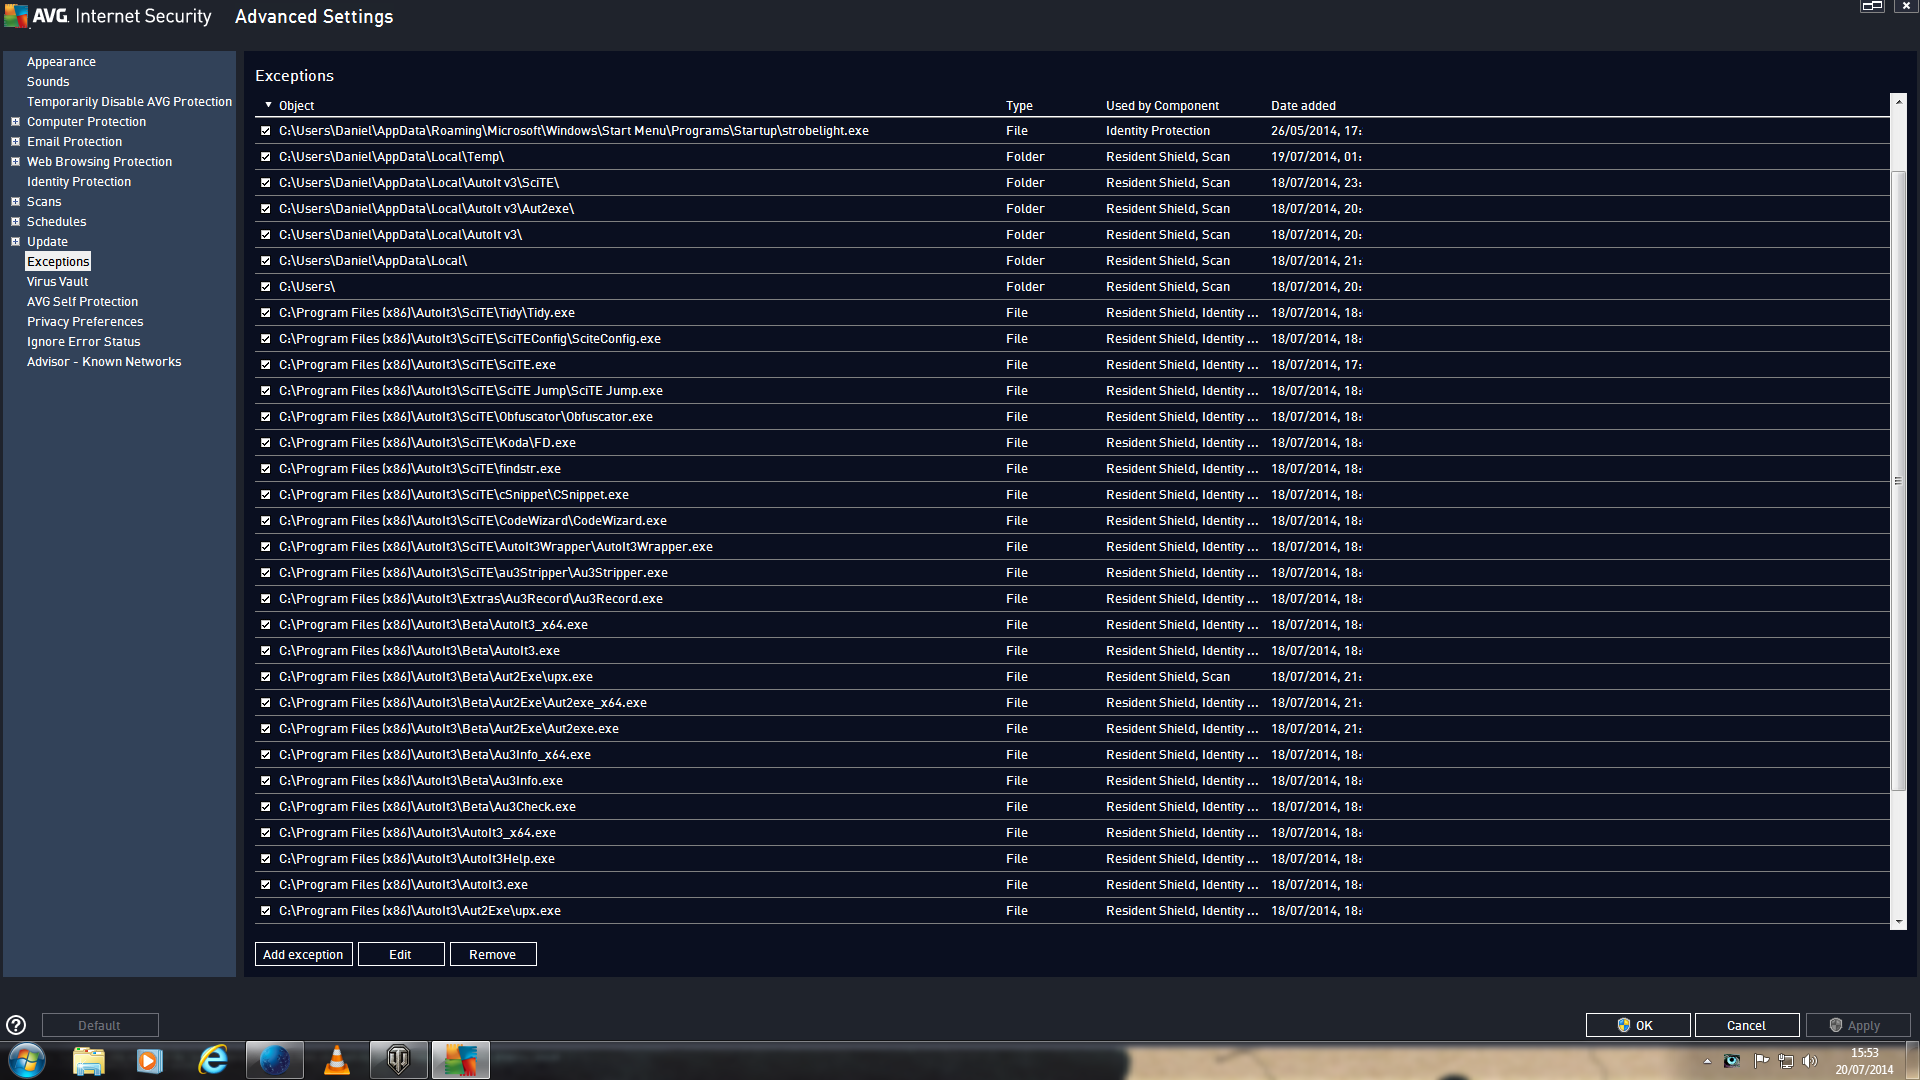1920x1080 pixels.
Task: Open Internet Explorer from taskbar
Action: pos(213,1060)
